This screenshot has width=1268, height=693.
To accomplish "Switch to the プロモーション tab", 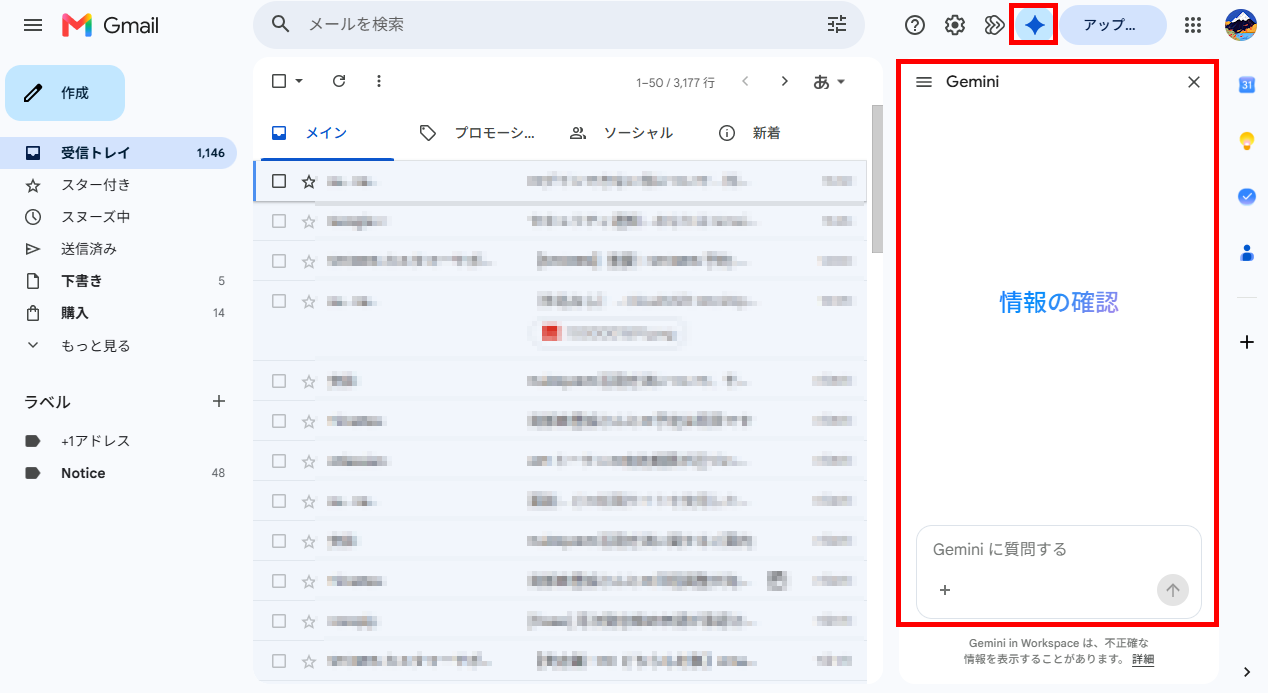I will pos(477,133).
